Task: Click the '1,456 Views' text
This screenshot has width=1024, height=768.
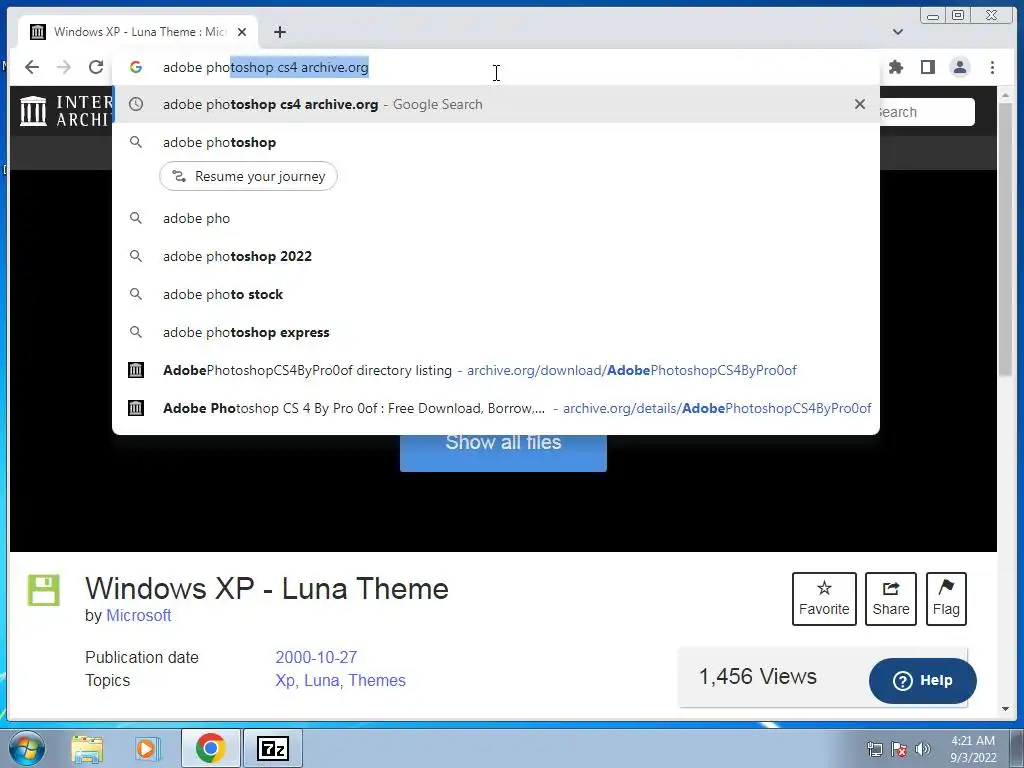Action: (758, 677)
